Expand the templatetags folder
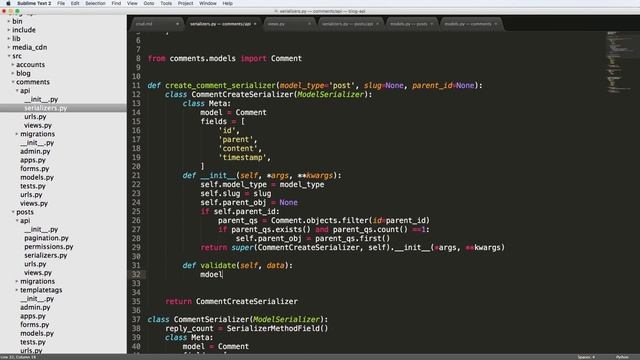The image size is (640, 360). pyautogui.click(x=17, y=290)
